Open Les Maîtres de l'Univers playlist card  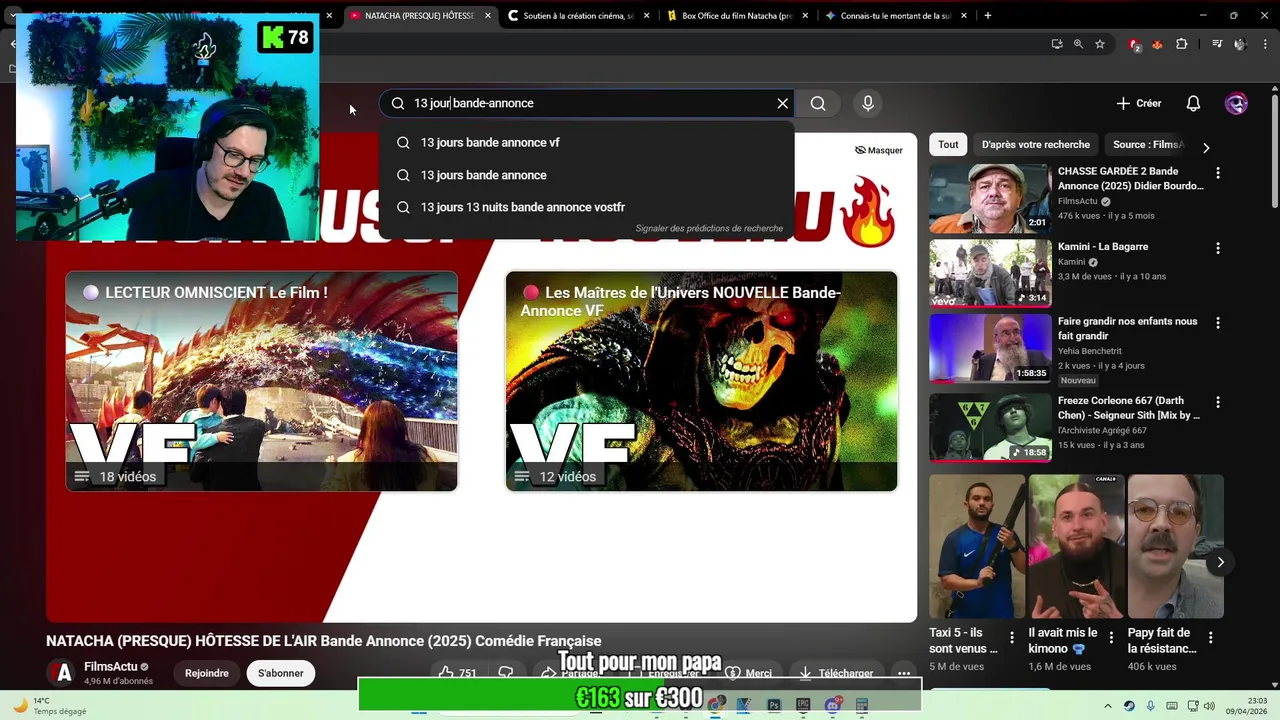click(701, 381)
